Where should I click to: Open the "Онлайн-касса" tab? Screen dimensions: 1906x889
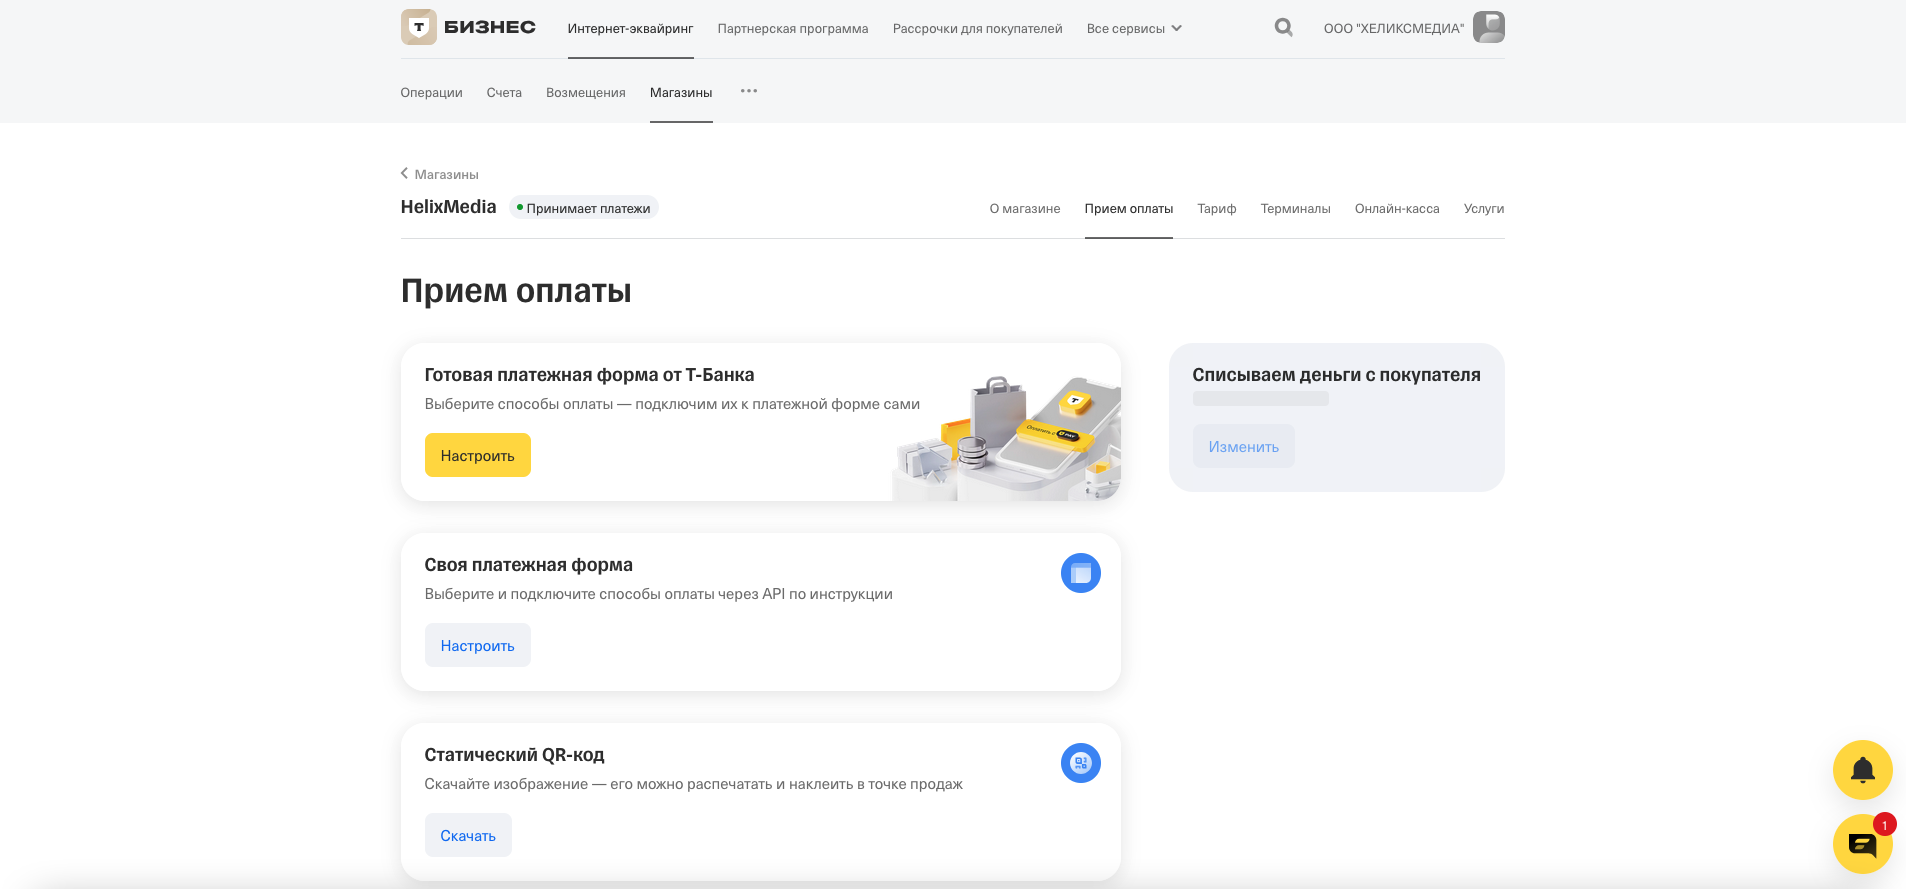(x=1396, y=209)
